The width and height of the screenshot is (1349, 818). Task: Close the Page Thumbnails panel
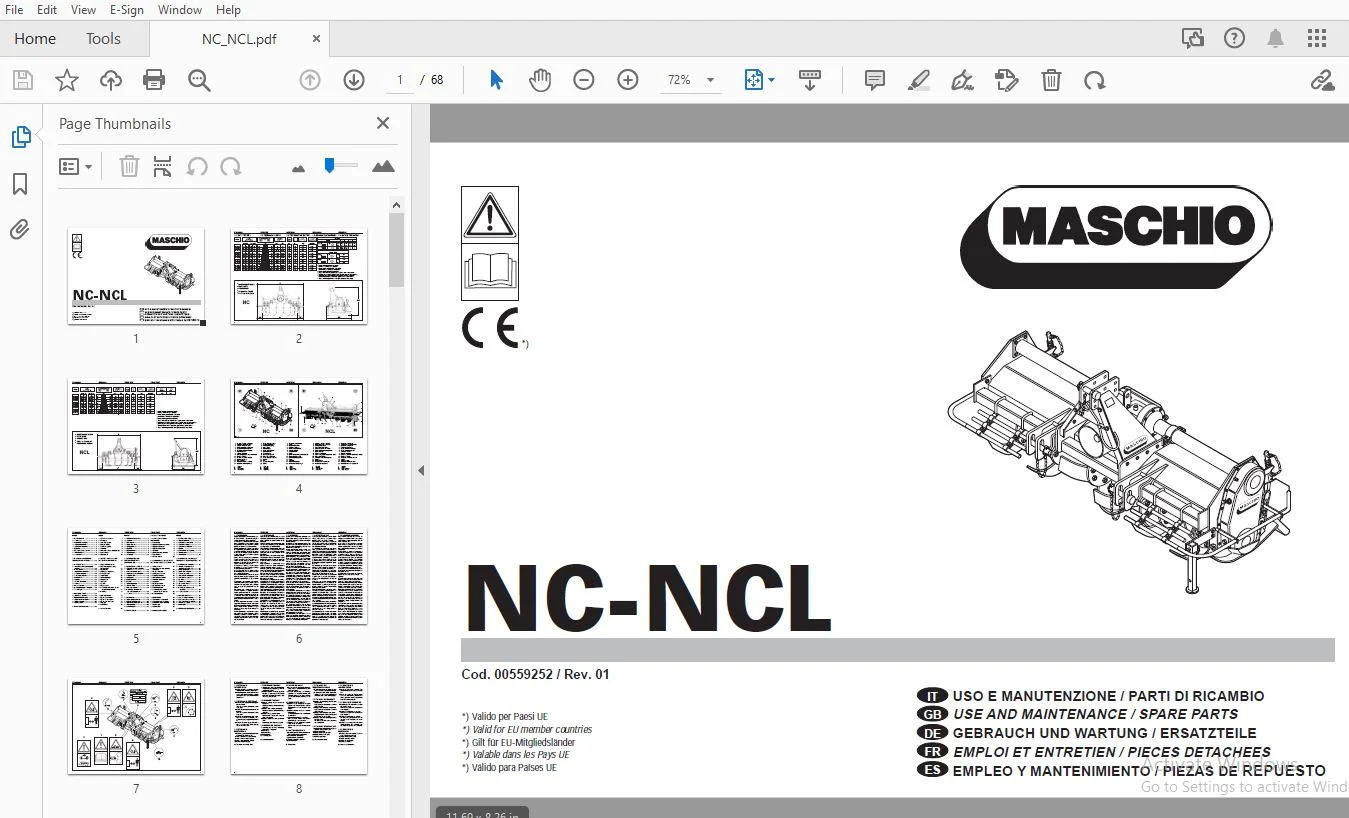click(x=382, y=123)
